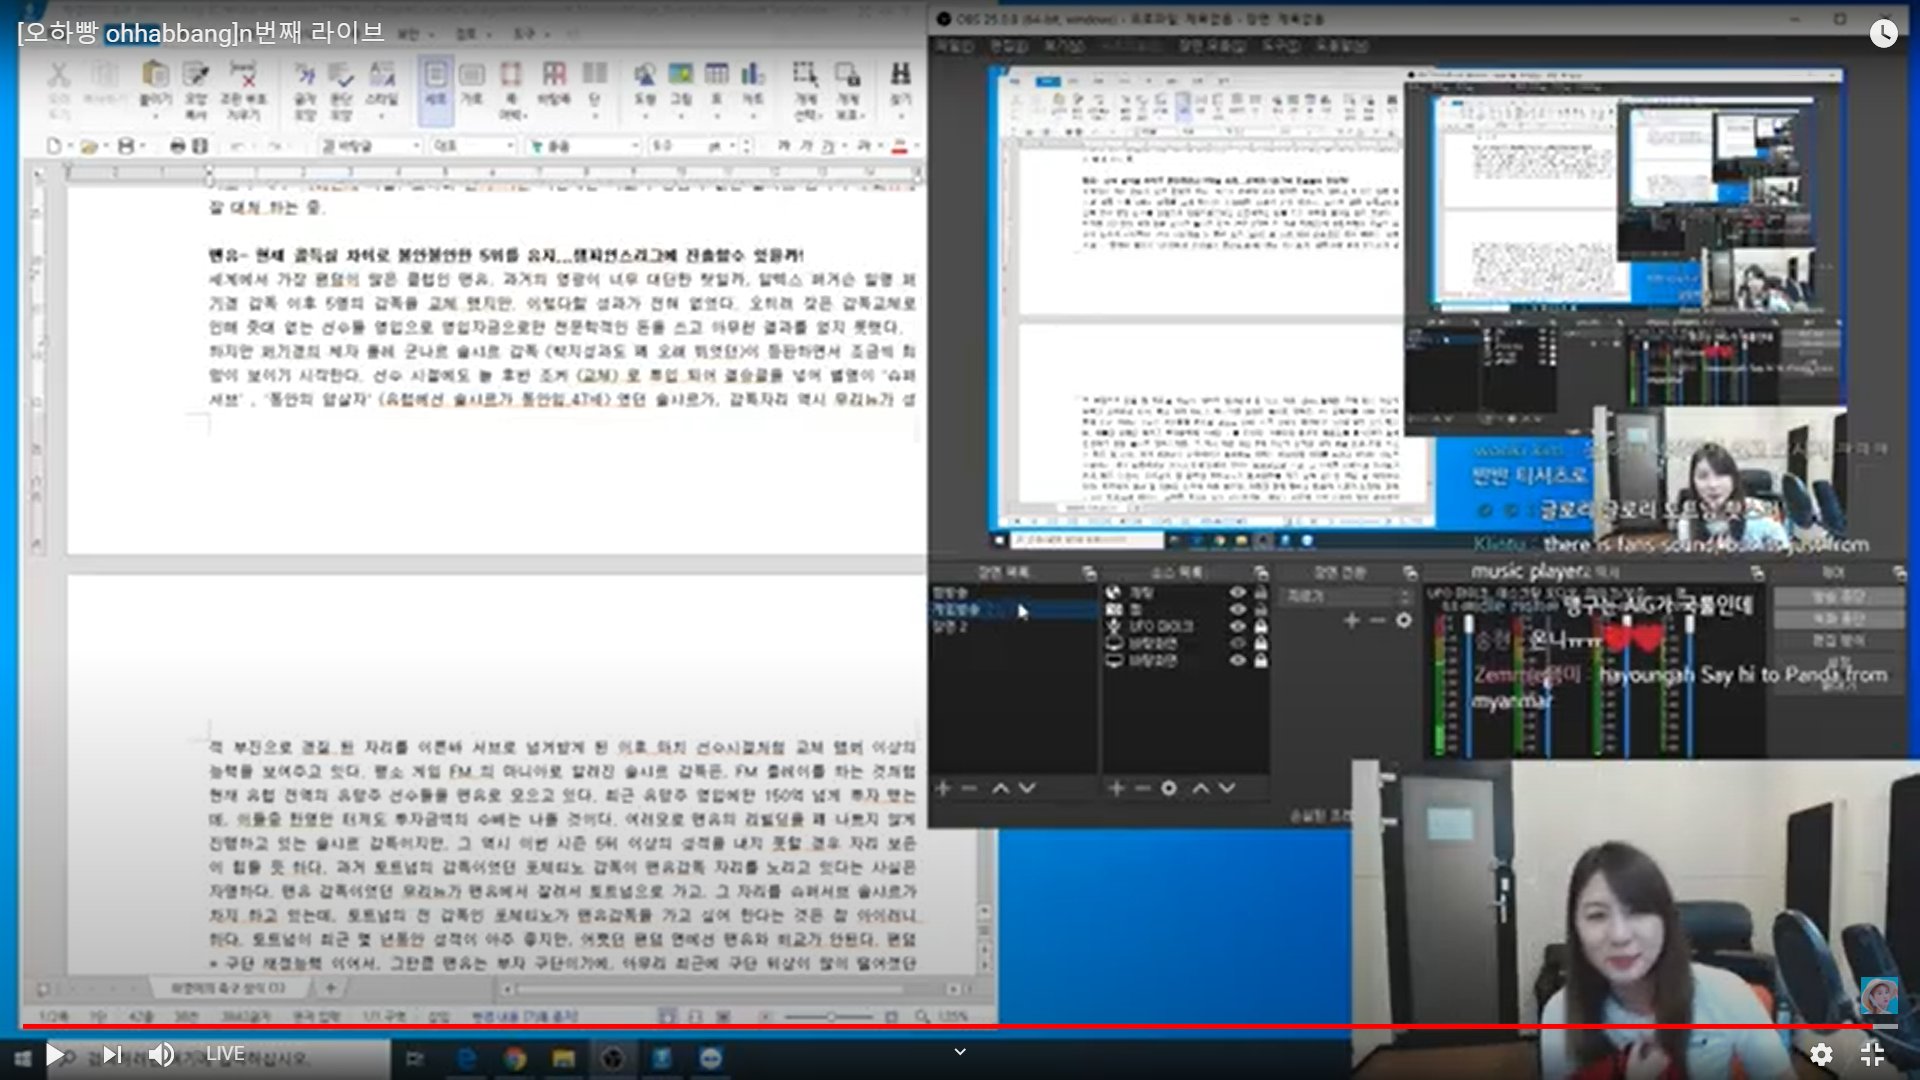Viewport: 1920px width, 1080px height.
Task: Click the Undo arrow in Hangul toolbar
Action: [x=238, y=146]
